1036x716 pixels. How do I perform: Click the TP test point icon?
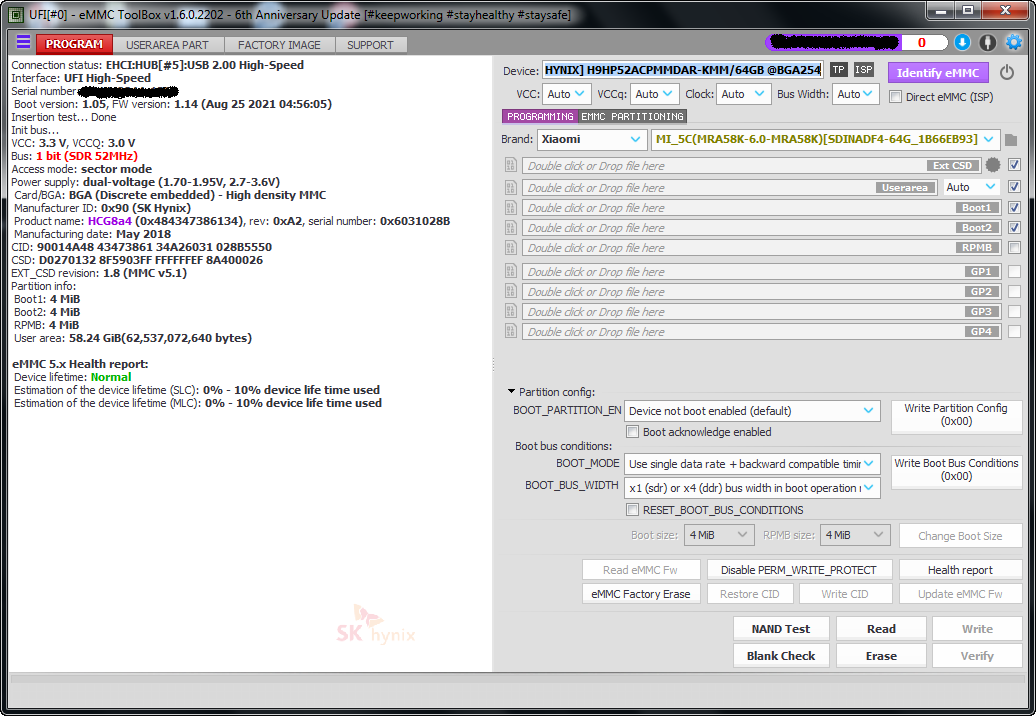[x=838, y=69]
